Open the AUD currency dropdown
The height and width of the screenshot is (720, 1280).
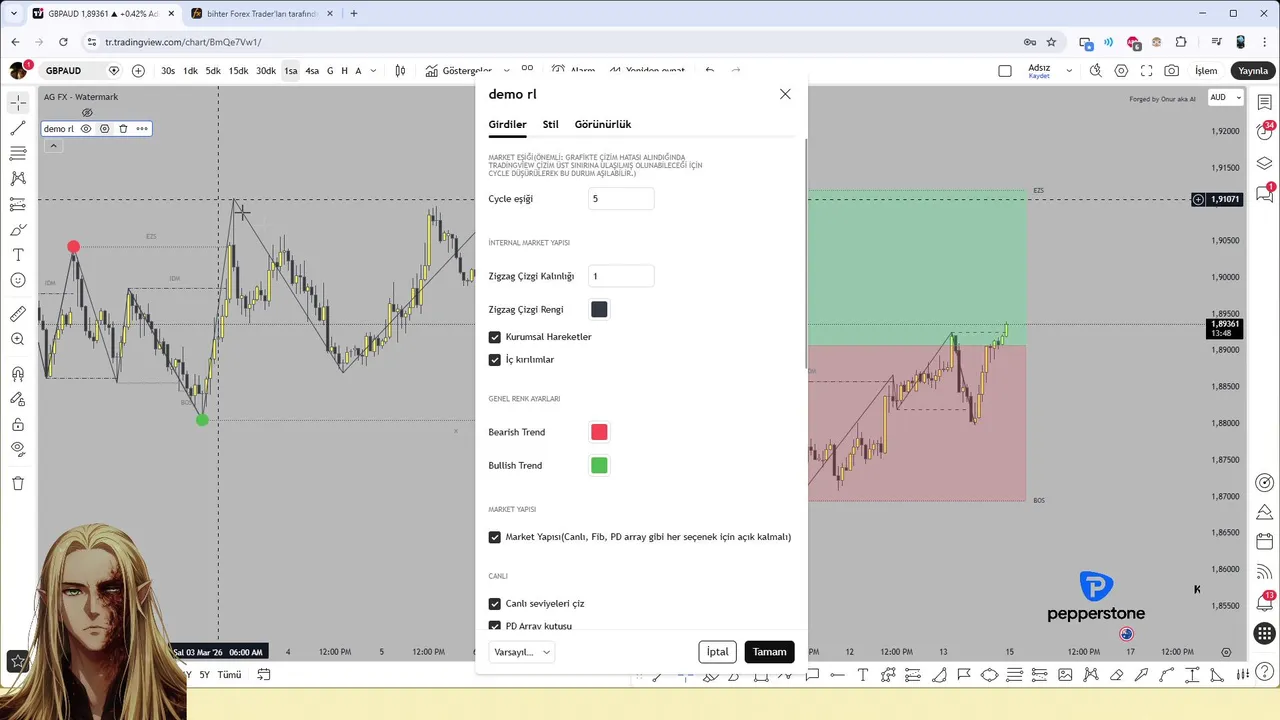tap(1225, 97)
